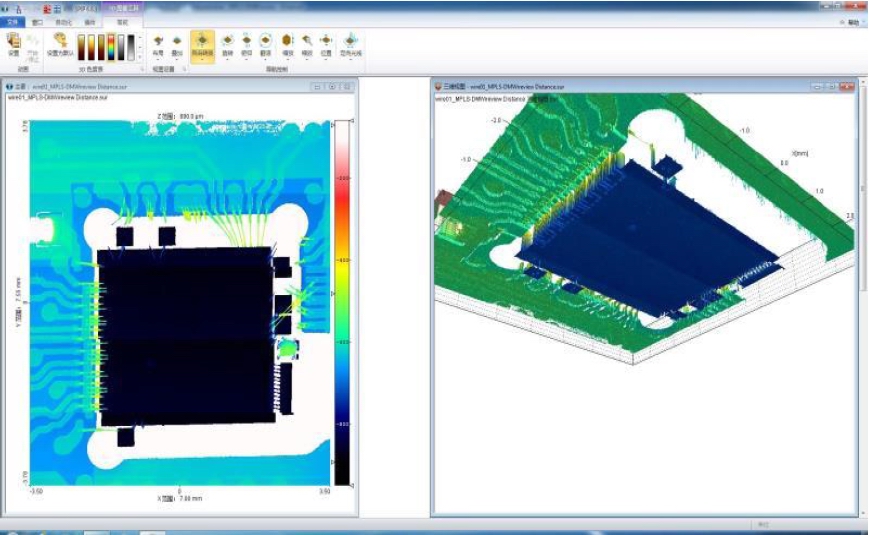869x535 pixels.
Task: Close the right 3D view sub-window with red X
Action: [847, 86]
